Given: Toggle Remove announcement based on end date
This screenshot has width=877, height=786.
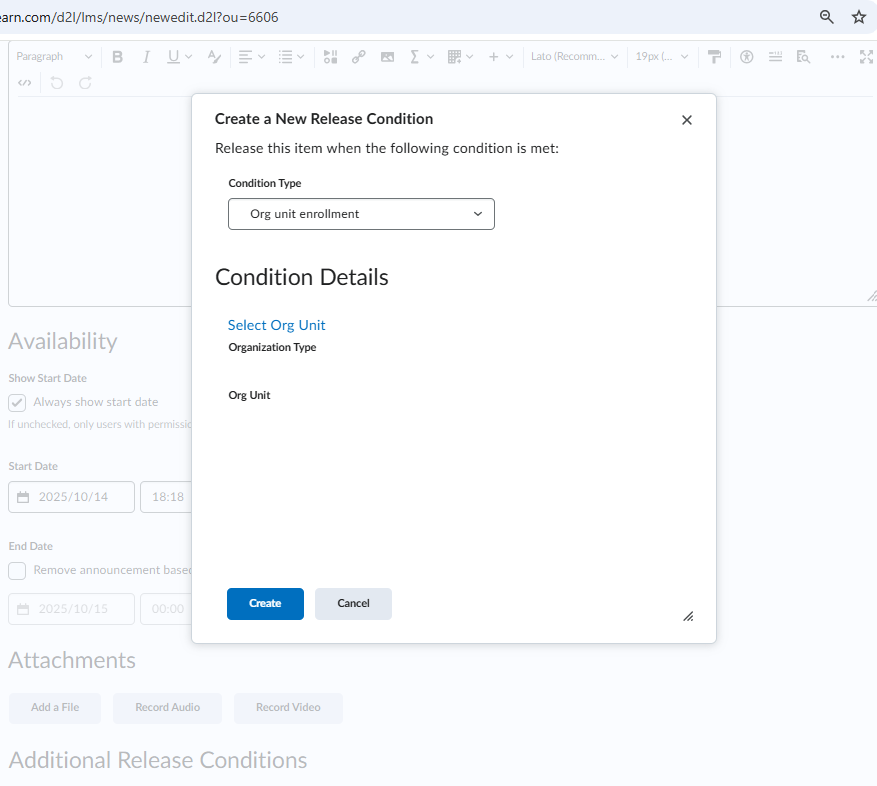Looking at the screenshot, I should pyautogui.click(x=17, y=571).
